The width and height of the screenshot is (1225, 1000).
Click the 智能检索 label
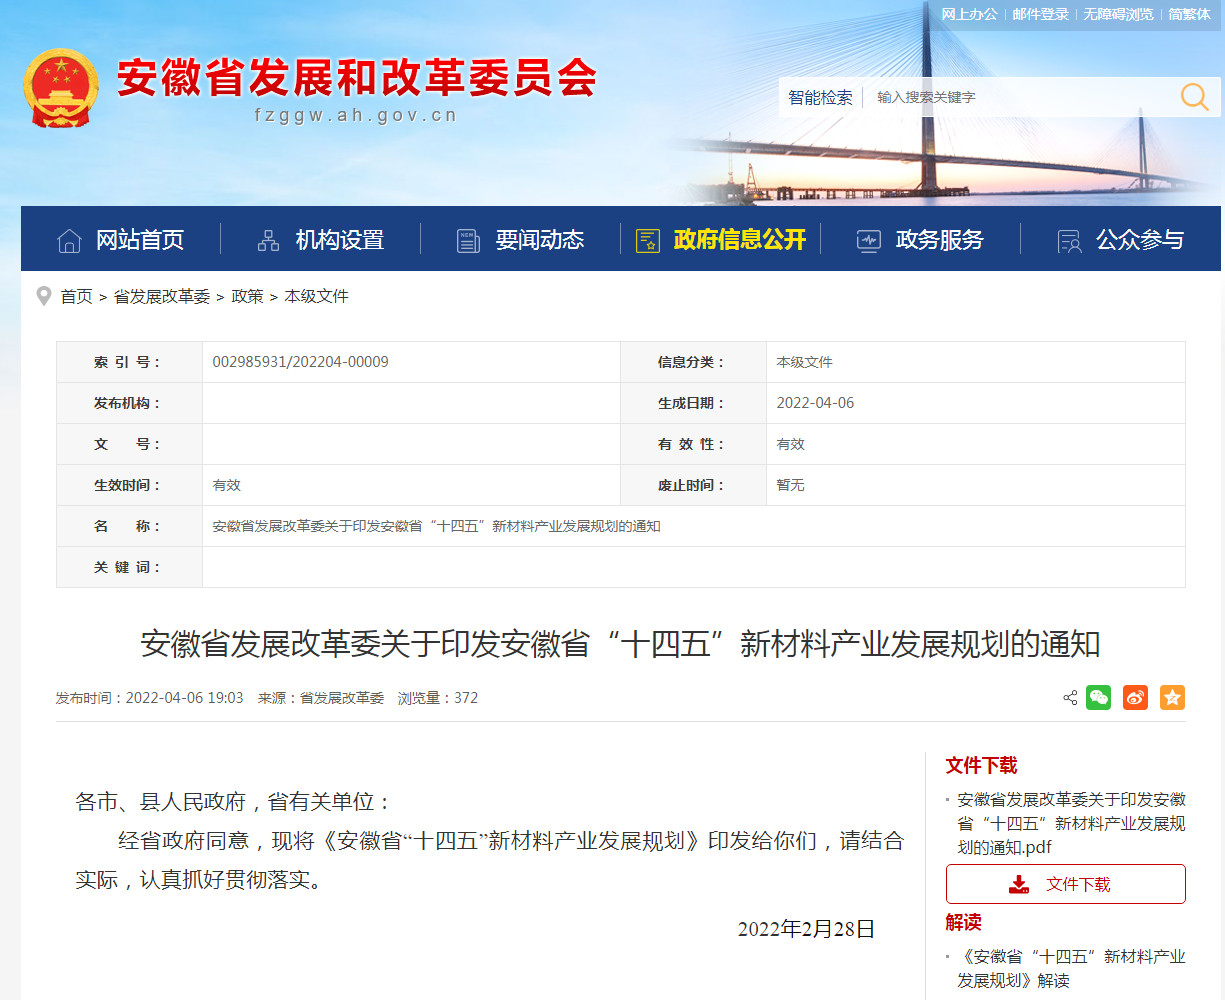(820, 97)
